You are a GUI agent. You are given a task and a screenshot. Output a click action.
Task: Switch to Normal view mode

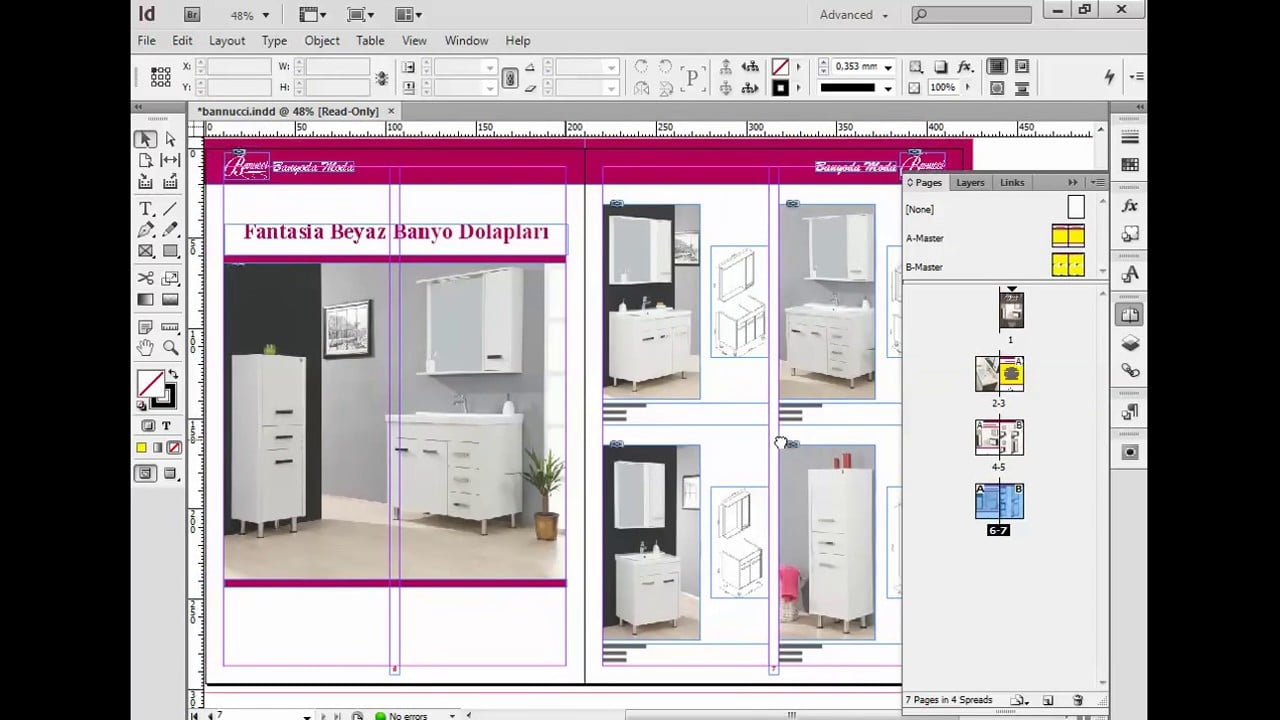[x=146, y=473]
